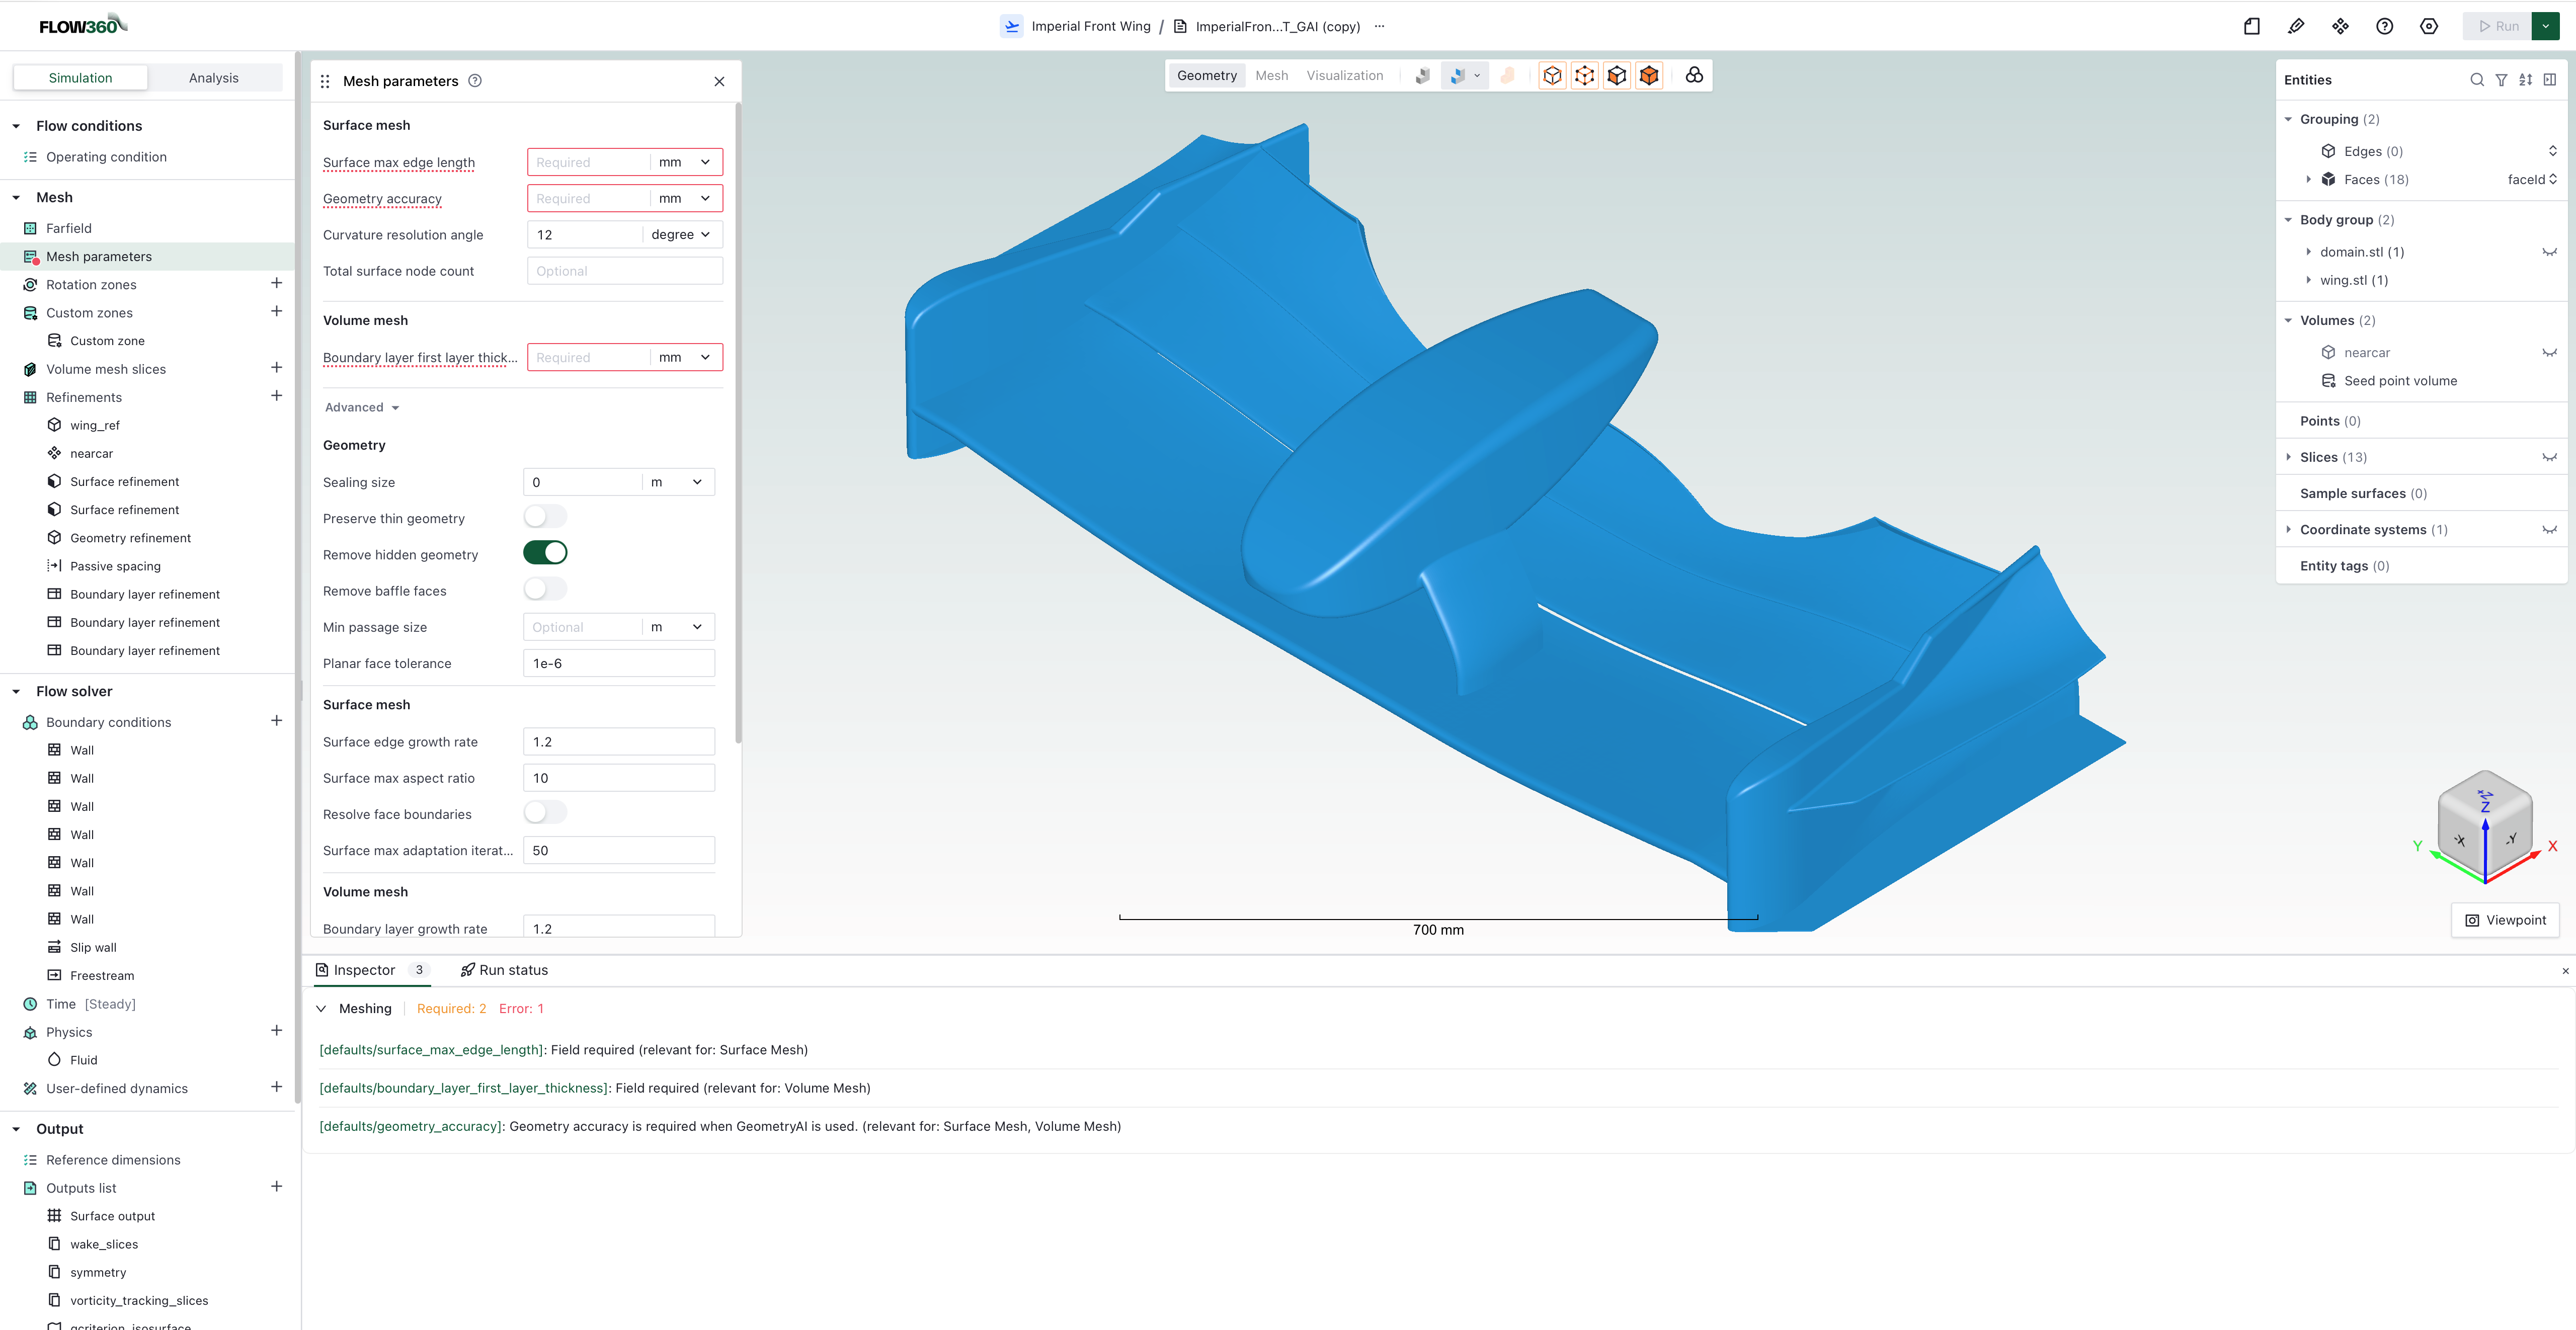Switch to the Analysis tab
Viewport: 2576px width, 1330px height.
point(214,78)
